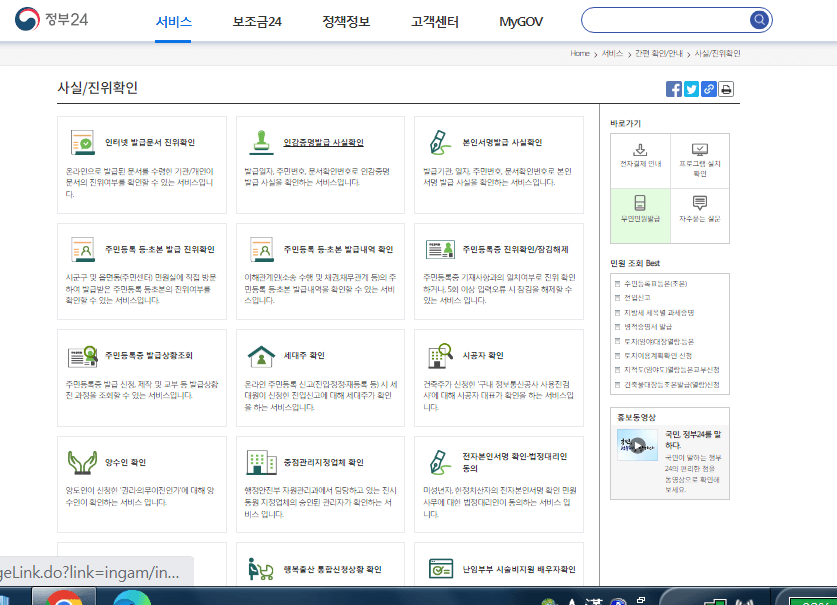
Task: Open 시공자 확인 link
Action: (x=483, y=356)
